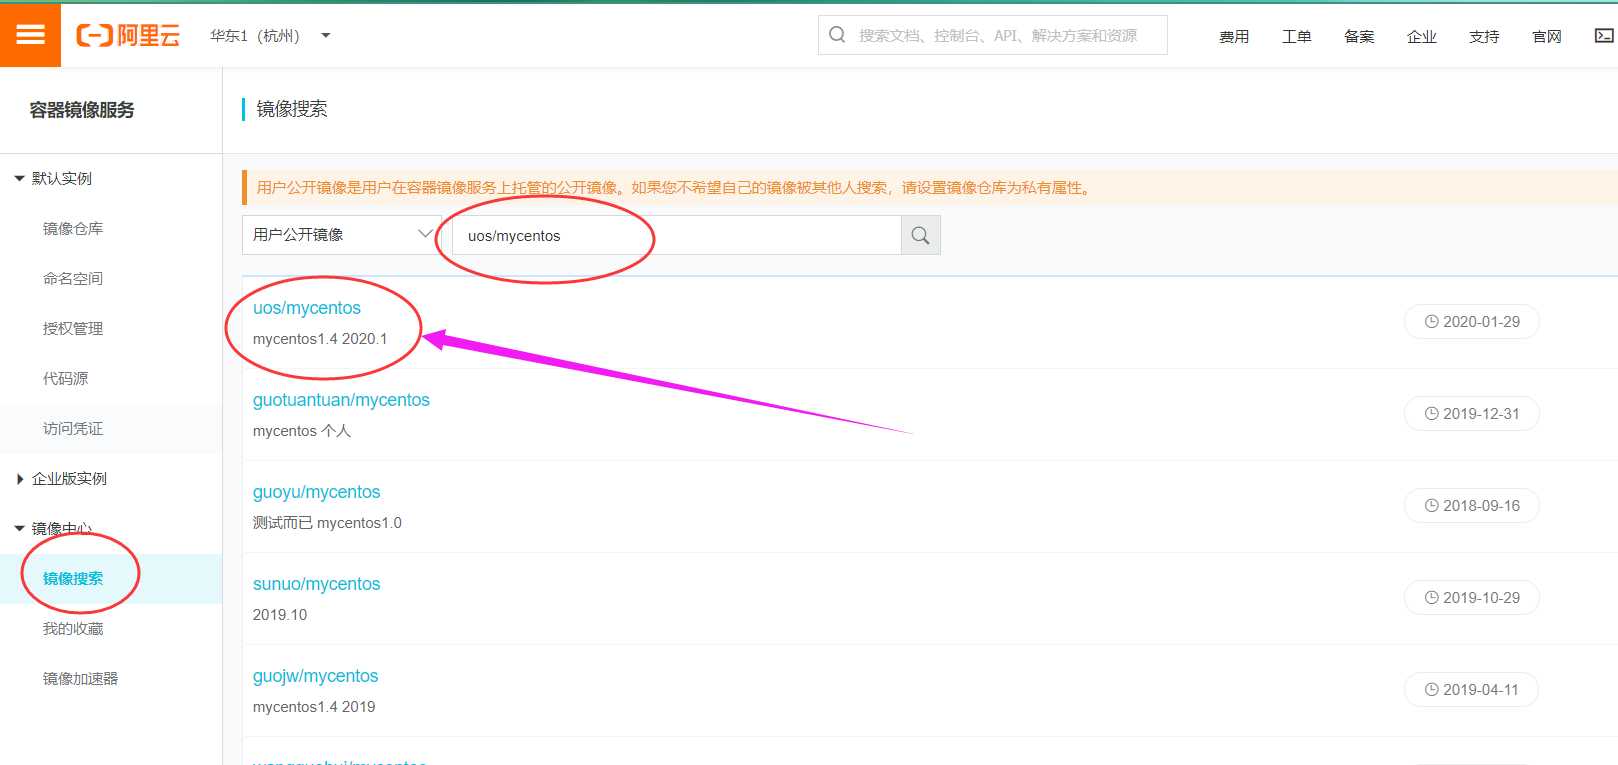Click the 2019-12-31 date badge
The image size is (1618, 765).
tap(1471, 414)
